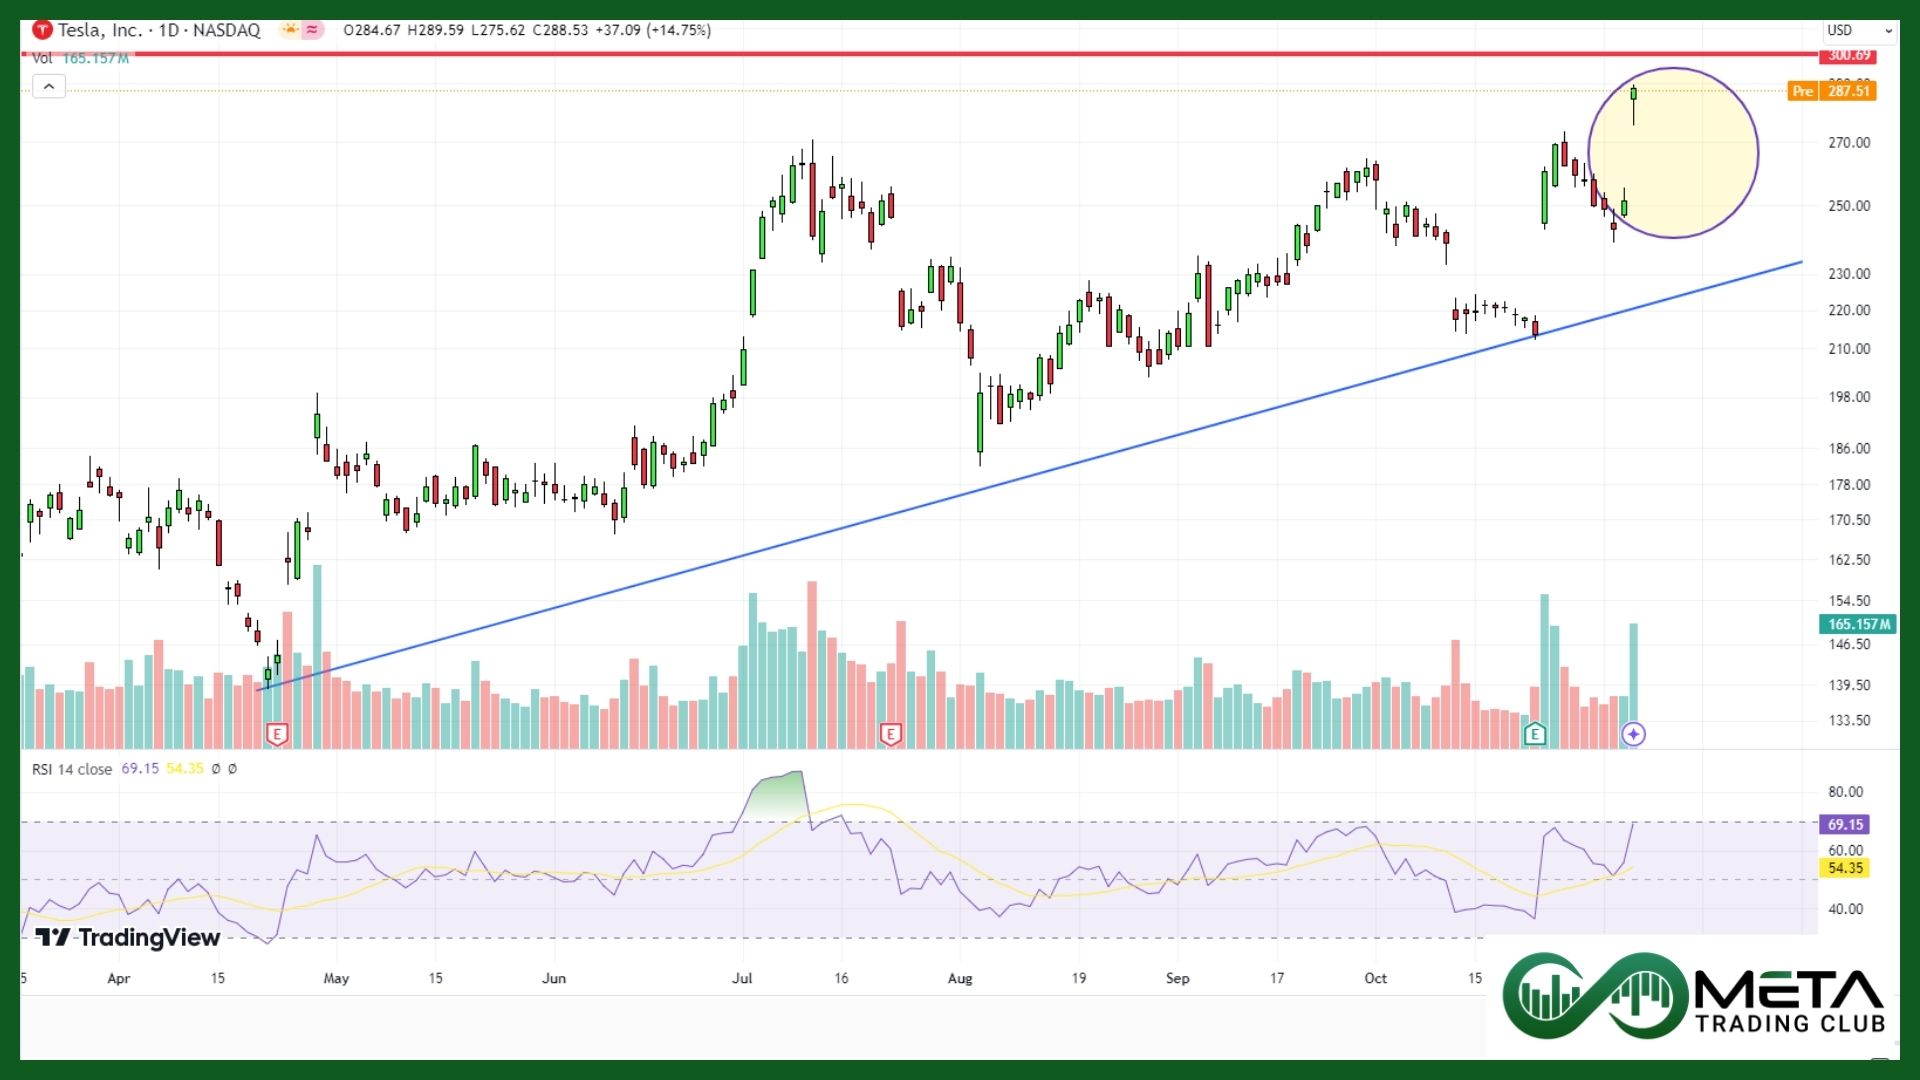Click the O284.67 open value
Viewport: 1920px width, 1080px height.
(372, 30)
